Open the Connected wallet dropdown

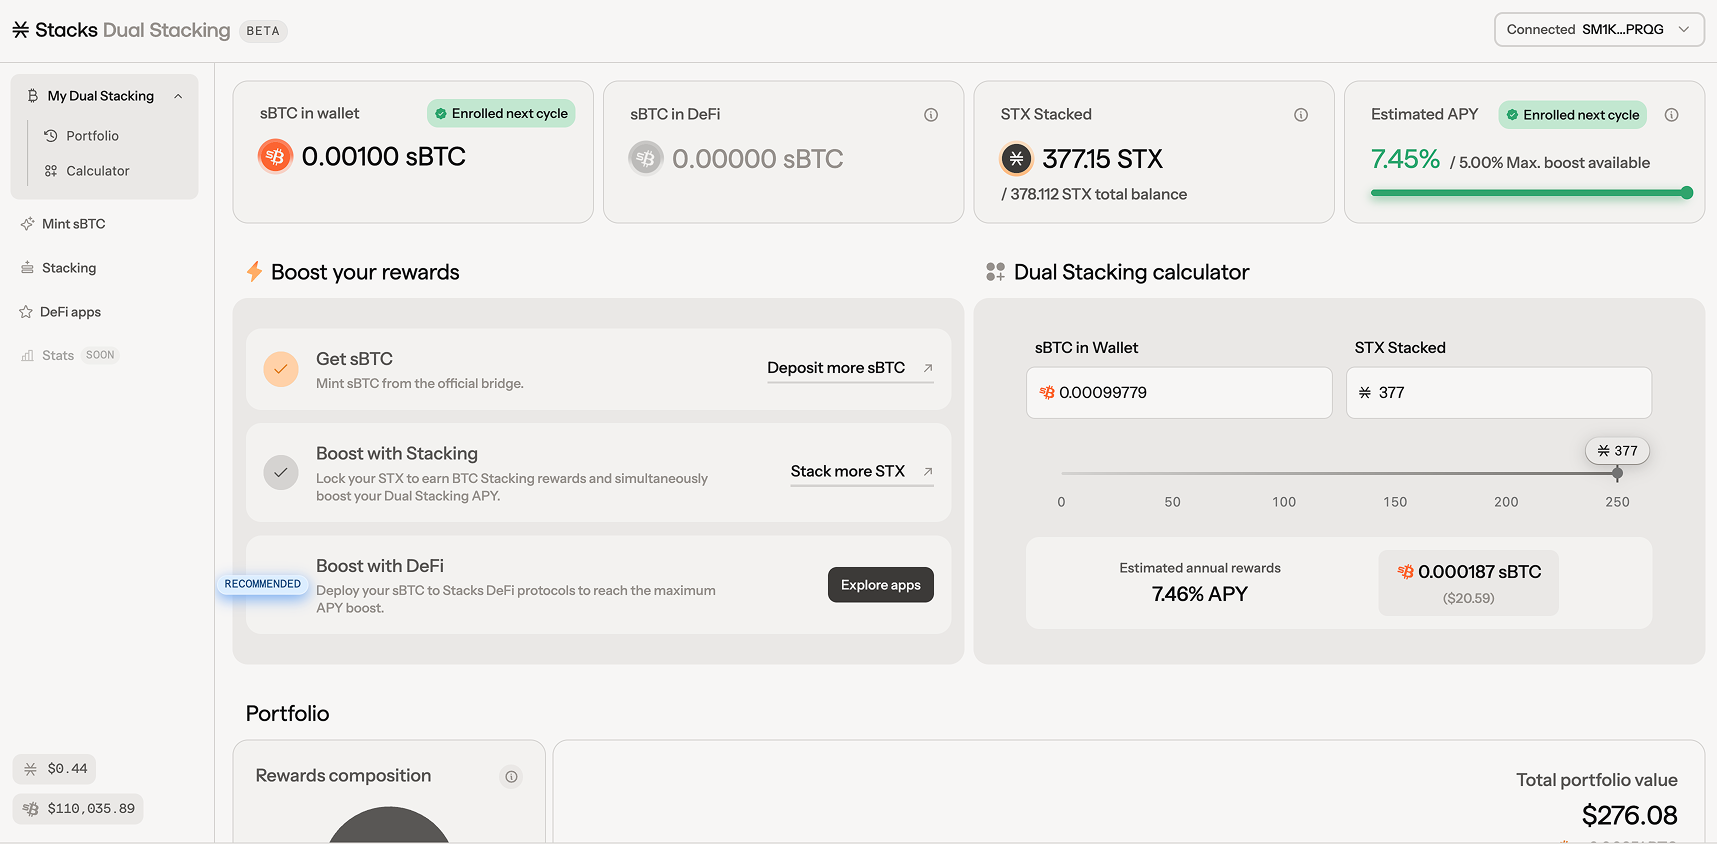1598,30
